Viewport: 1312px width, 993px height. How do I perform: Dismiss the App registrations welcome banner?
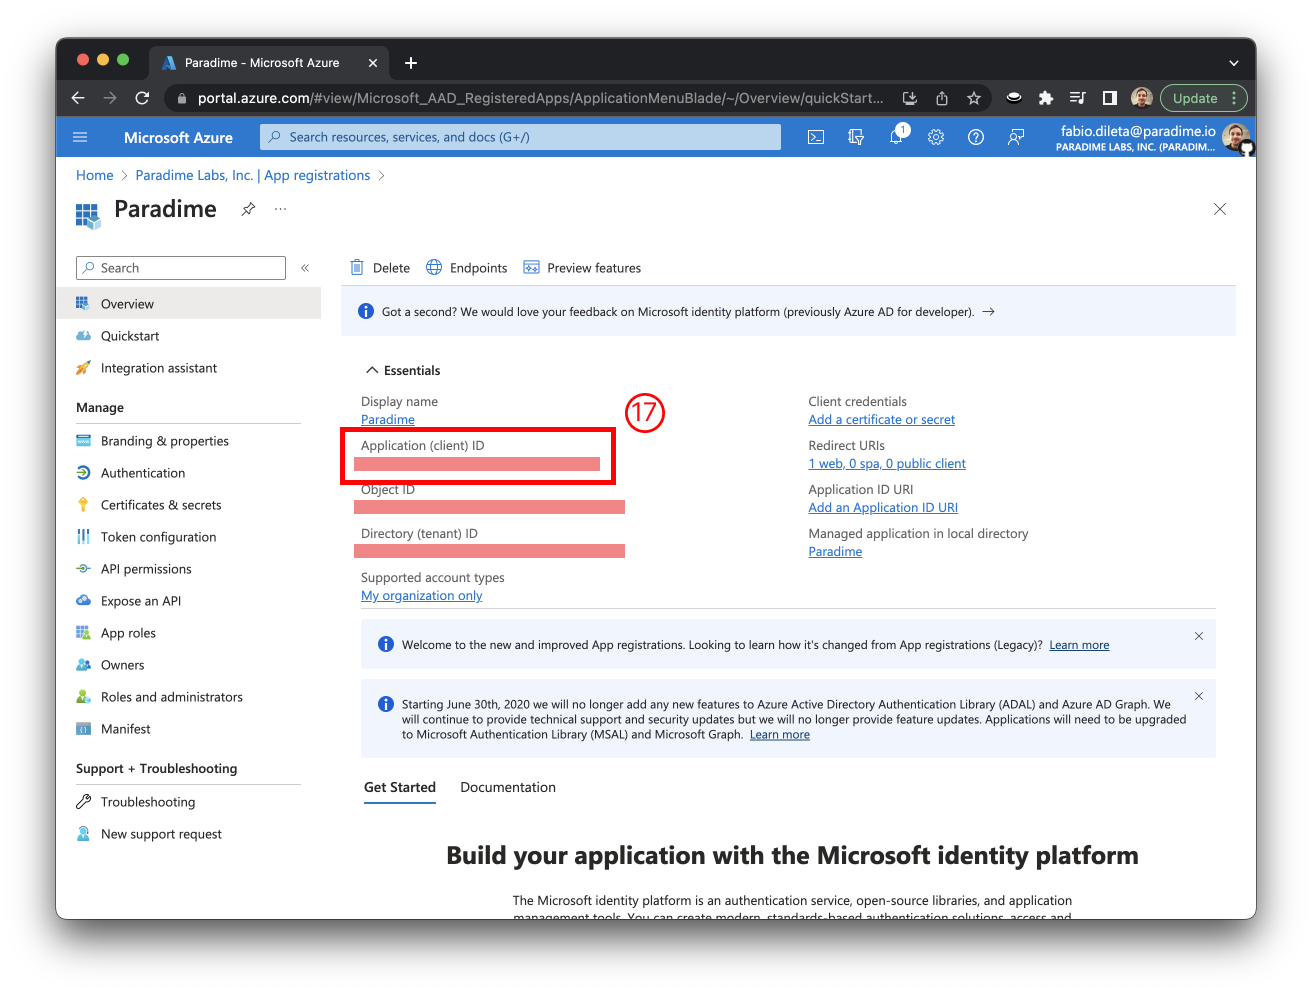click(1199, 636)
